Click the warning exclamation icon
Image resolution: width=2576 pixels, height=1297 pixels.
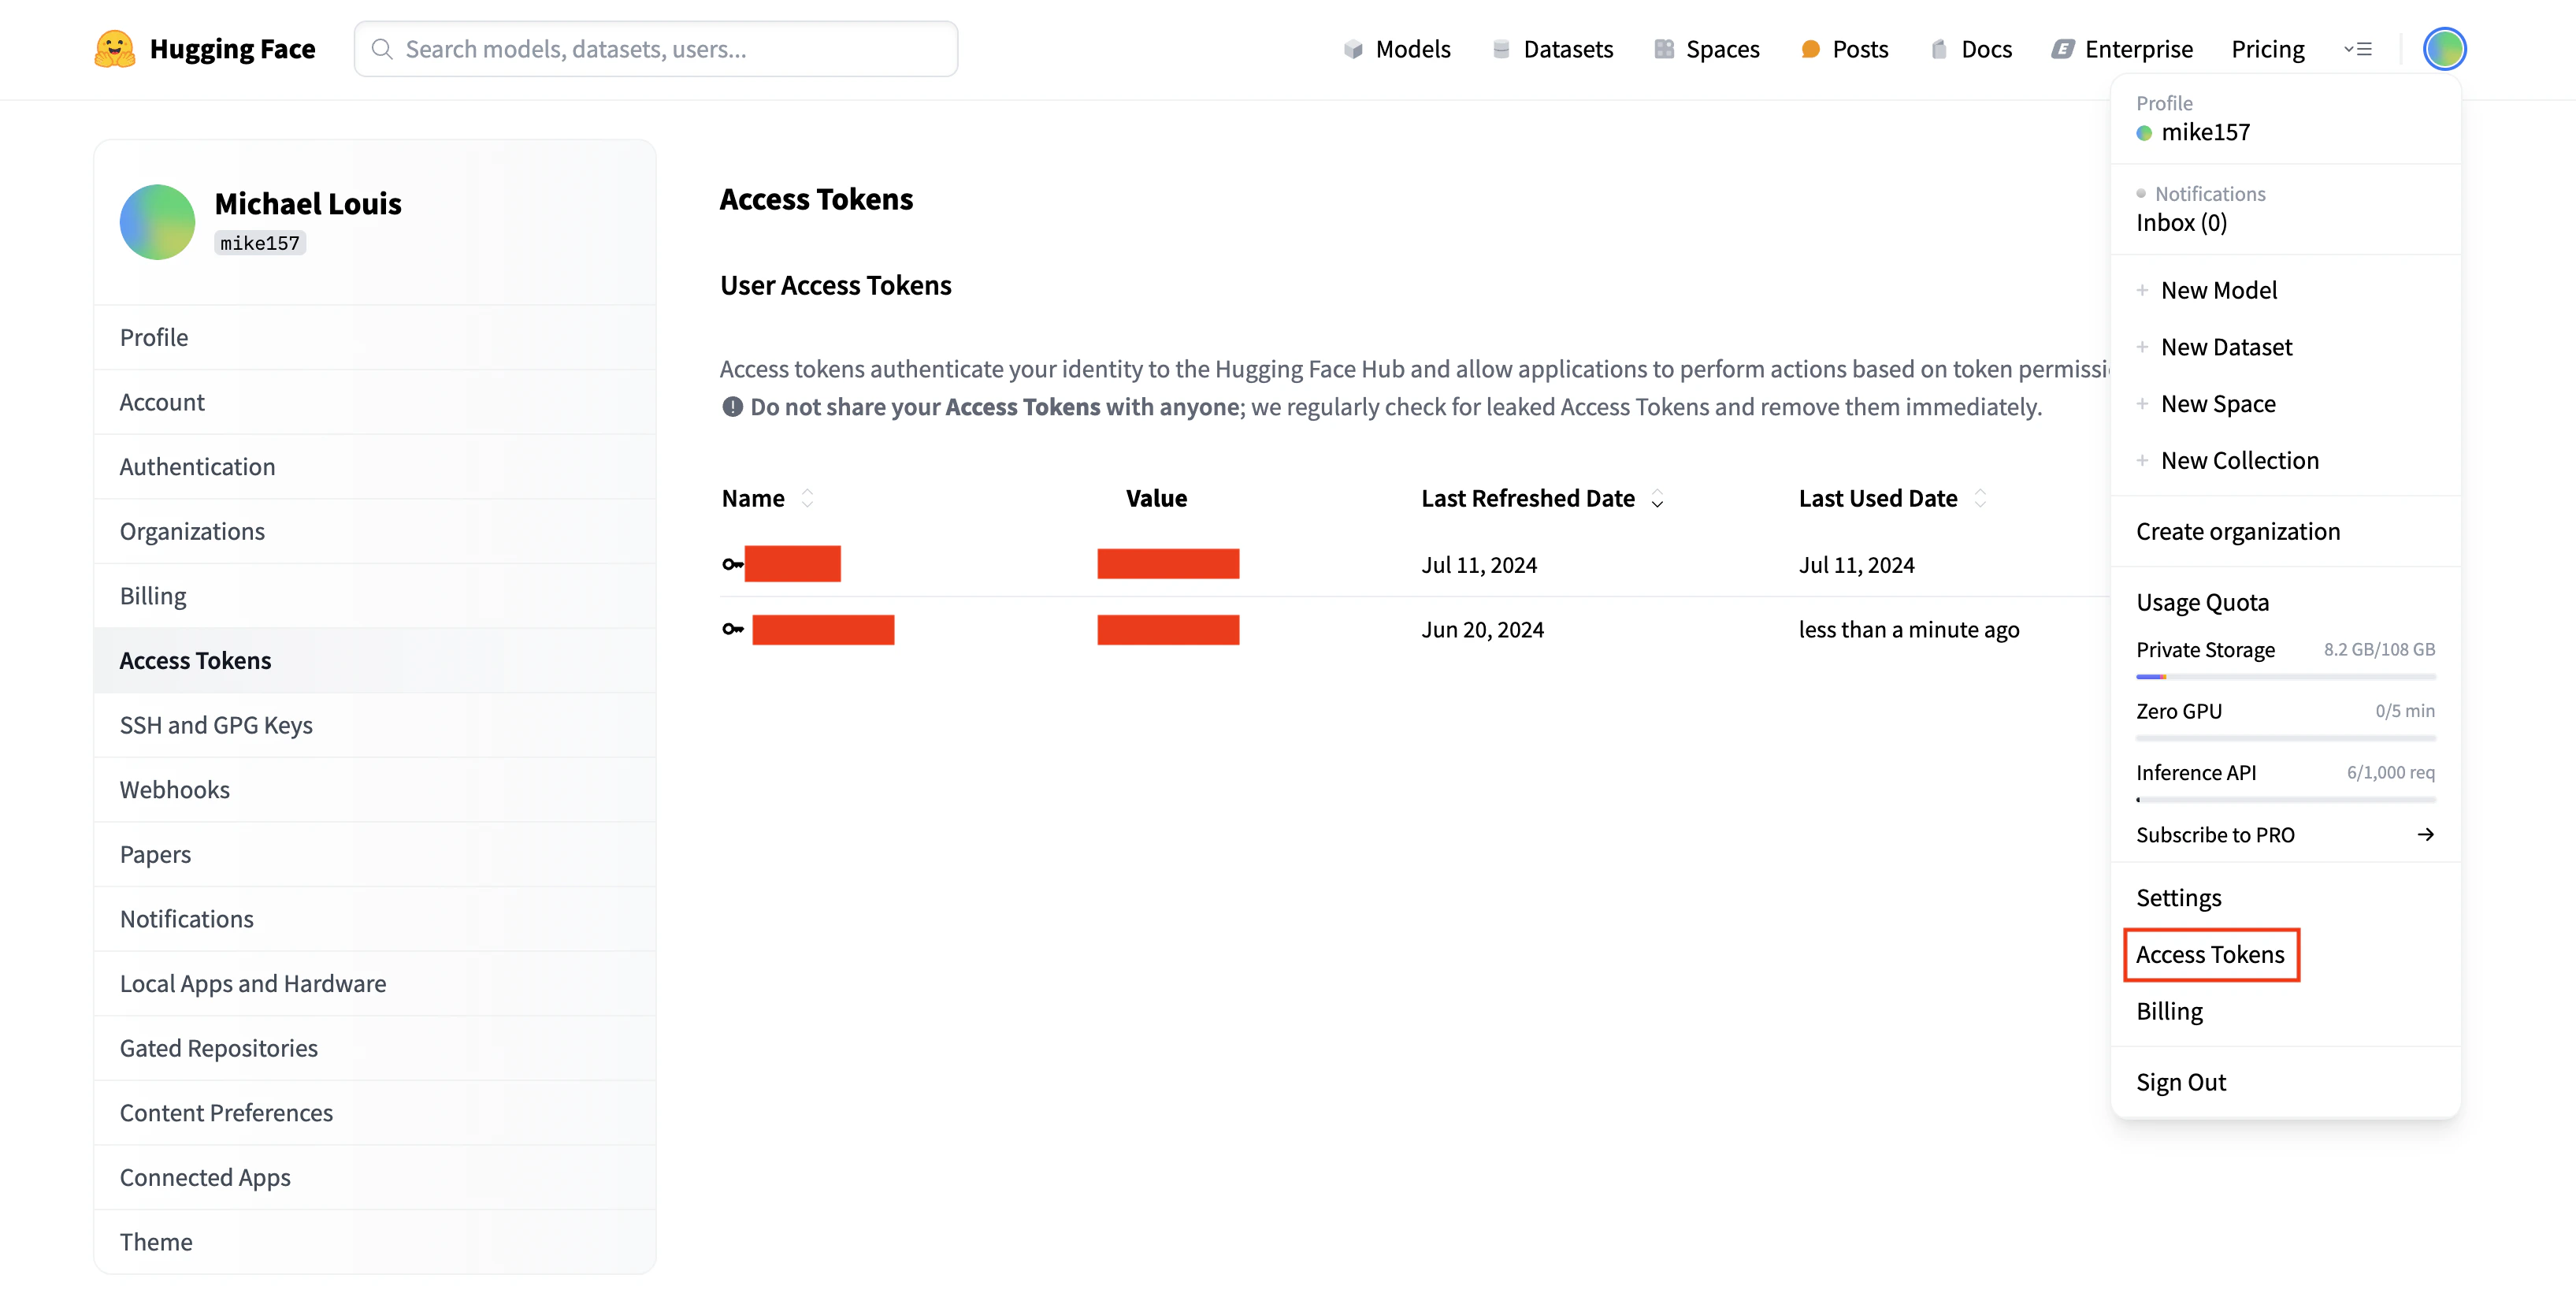(x=733, y=407)
